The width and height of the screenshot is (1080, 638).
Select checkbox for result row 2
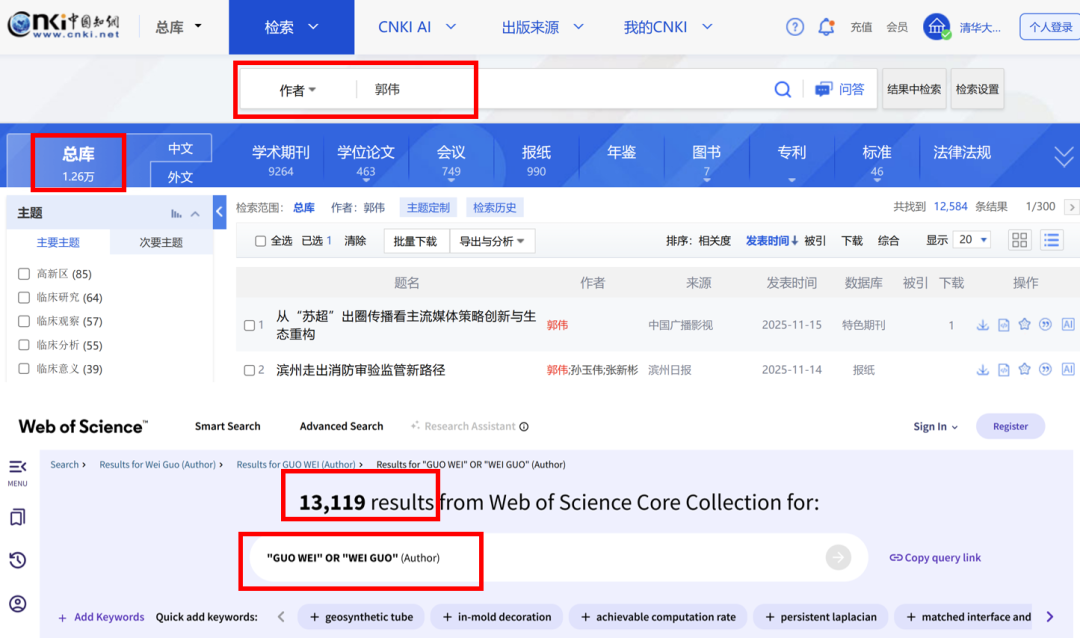(x=250, y=370)
